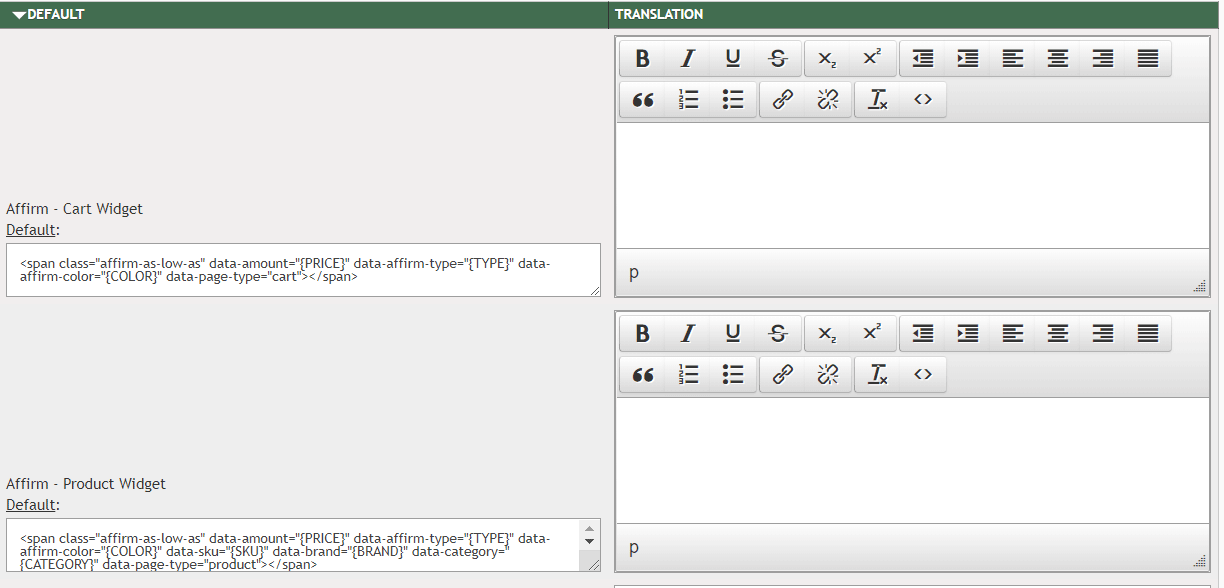The height and width of the screenshot is (588, 1224).
Task: Align text right in Product Widget editor
Action: click(1103, 334)
